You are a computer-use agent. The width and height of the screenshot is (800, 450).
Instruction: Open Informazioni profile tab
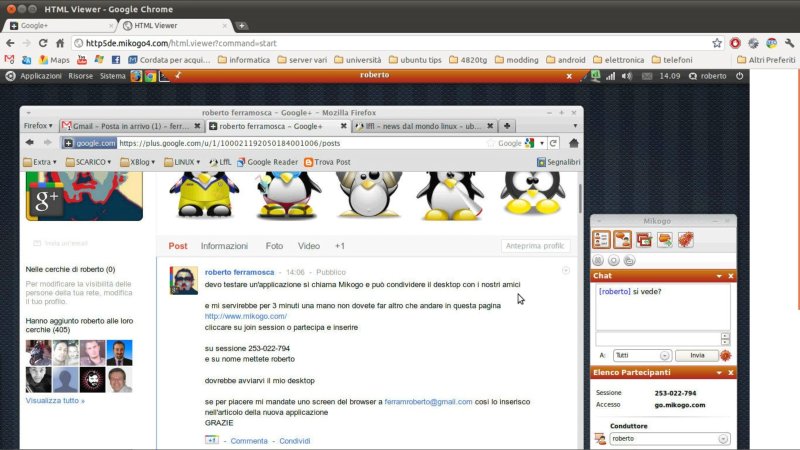tap(224, 246)
